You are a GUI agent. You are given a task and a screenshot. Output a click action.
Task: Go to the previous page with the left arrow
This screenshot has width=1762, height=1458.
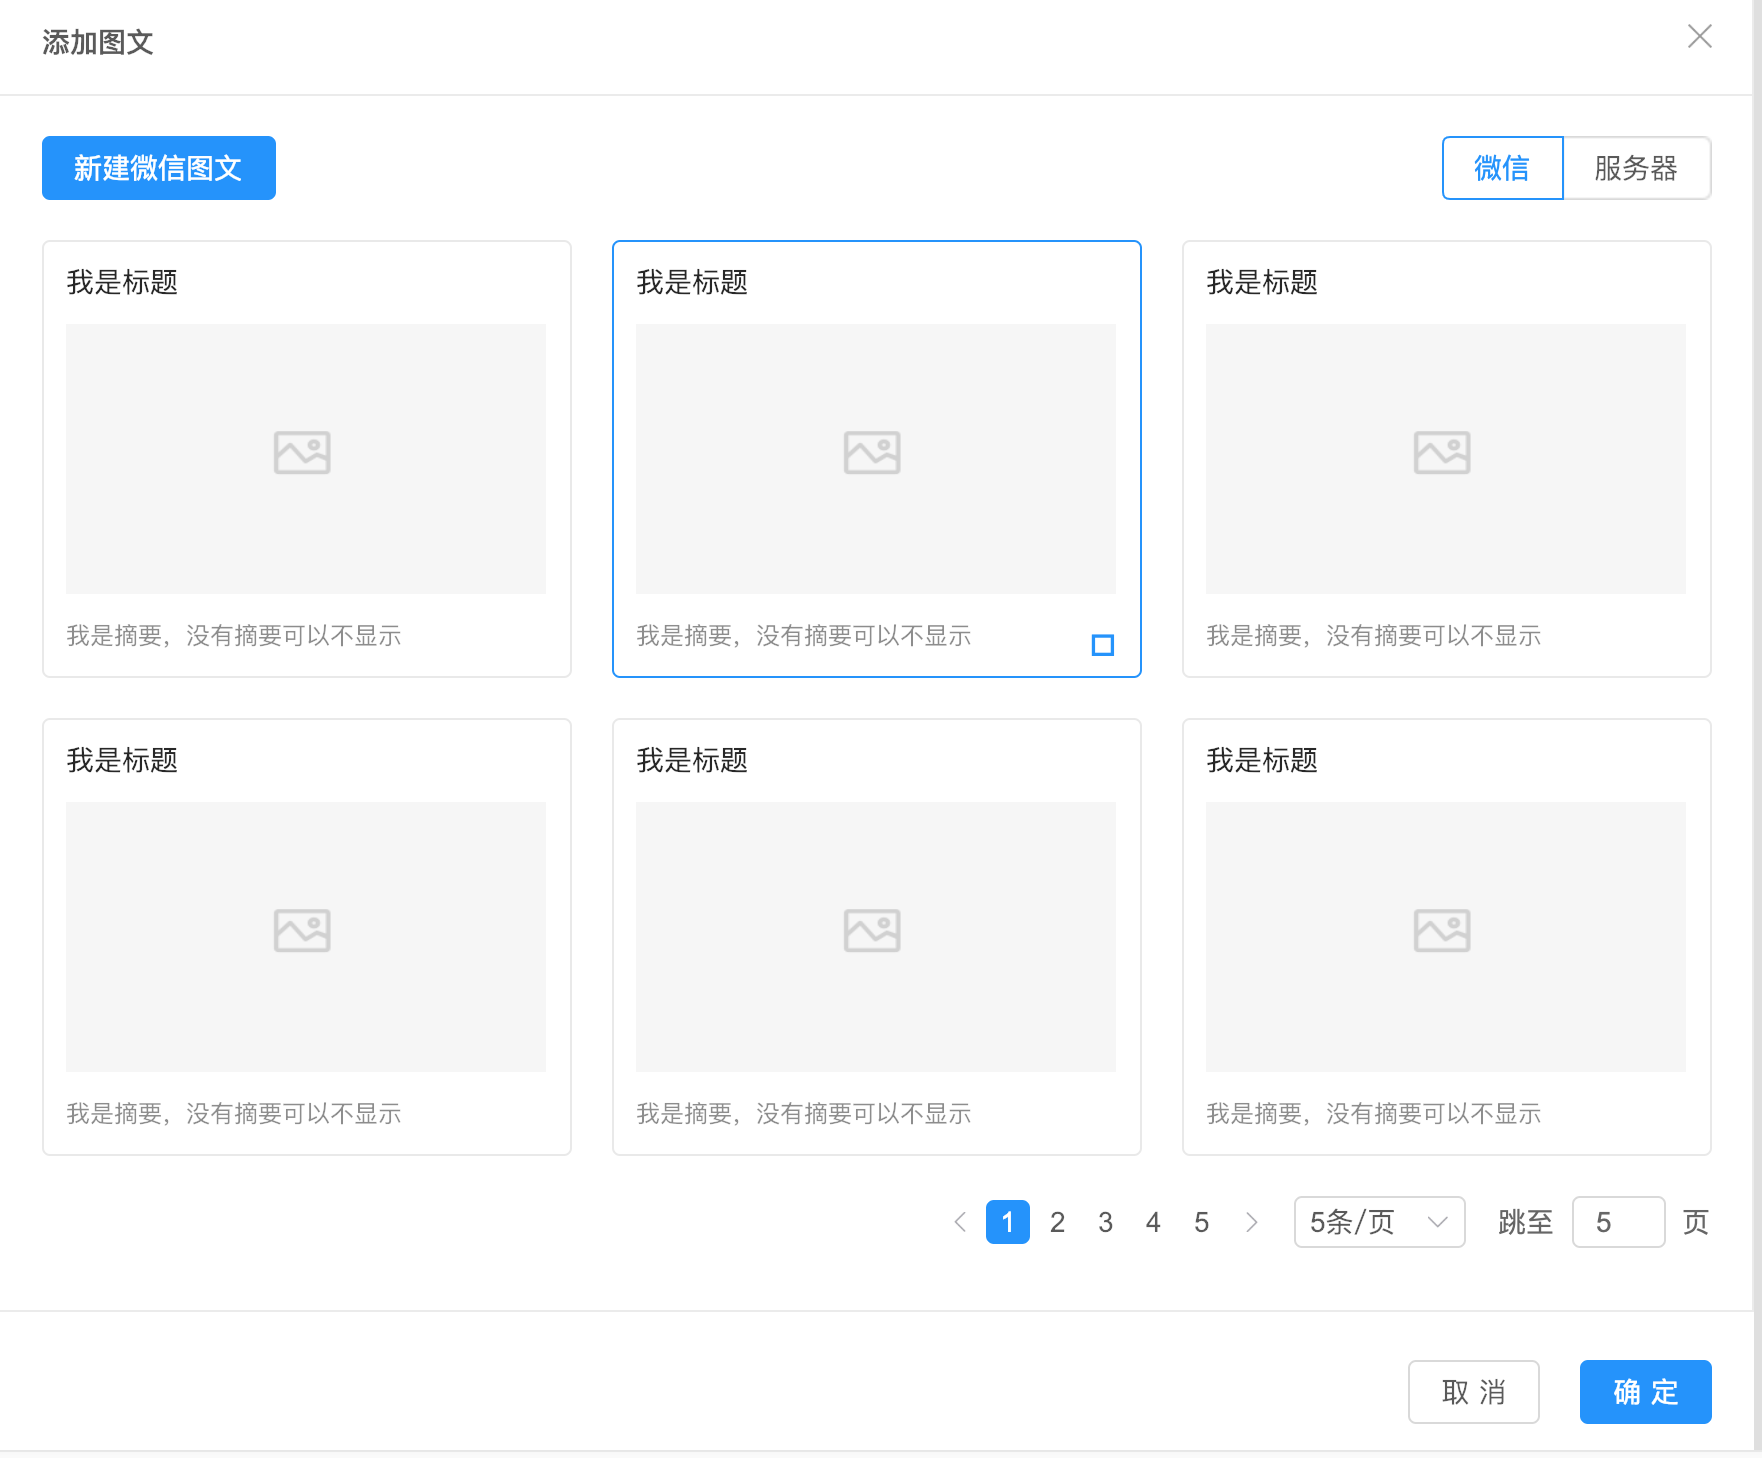[960, 1222]
